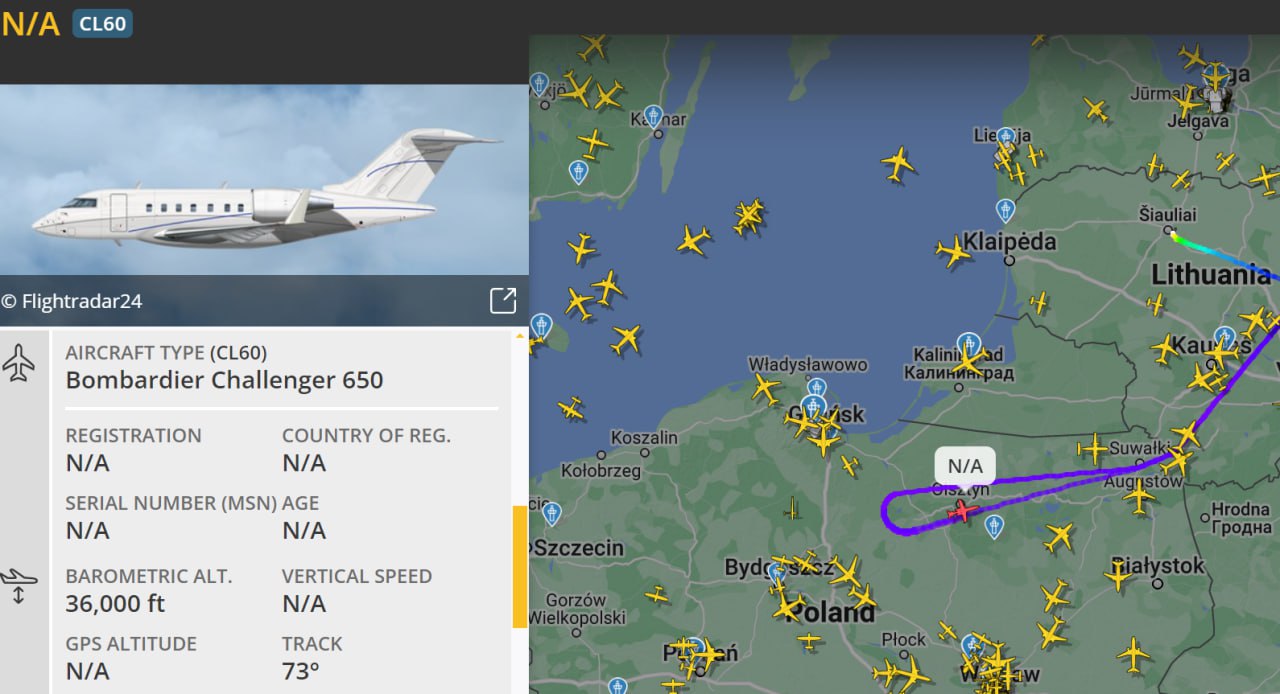1280x694 pixels.
Task: Click the orange scrollbar of the details panel
Action: point(520,566)
